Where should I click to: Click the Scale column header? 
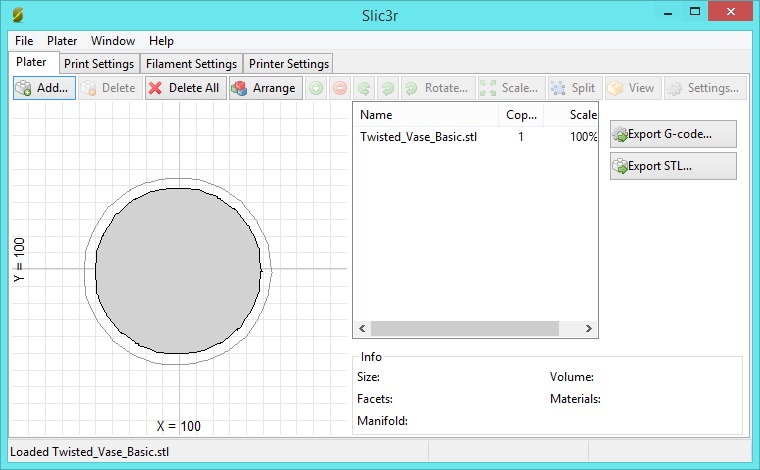pyautogui.click(x=570, y=115)
